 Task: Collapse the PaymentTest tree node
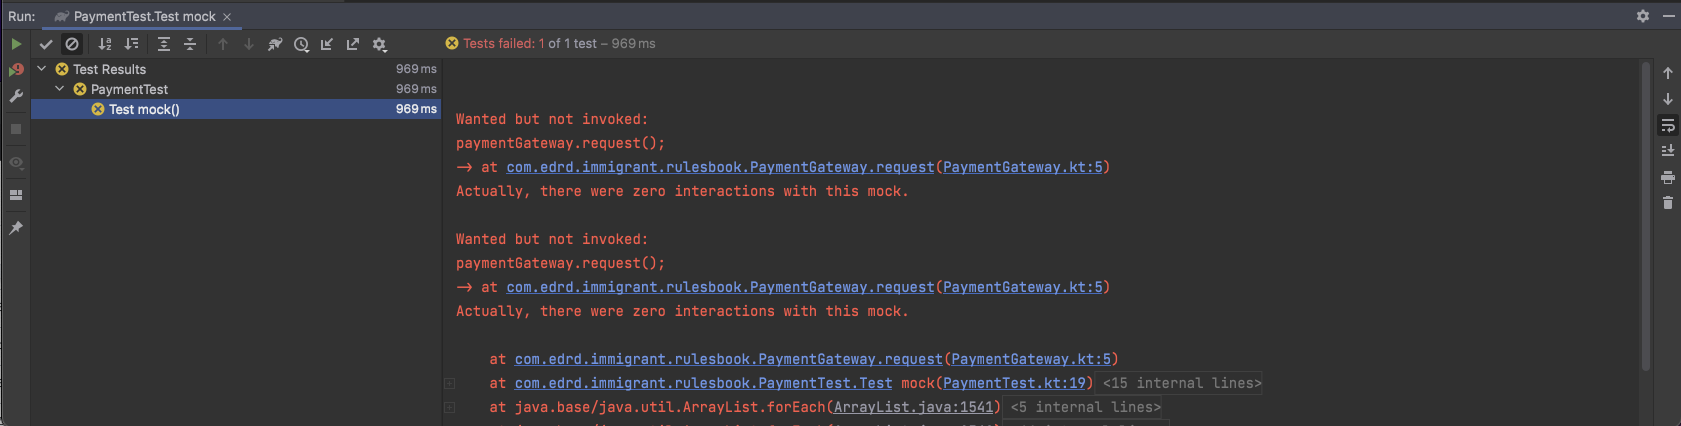click(60, 89)
